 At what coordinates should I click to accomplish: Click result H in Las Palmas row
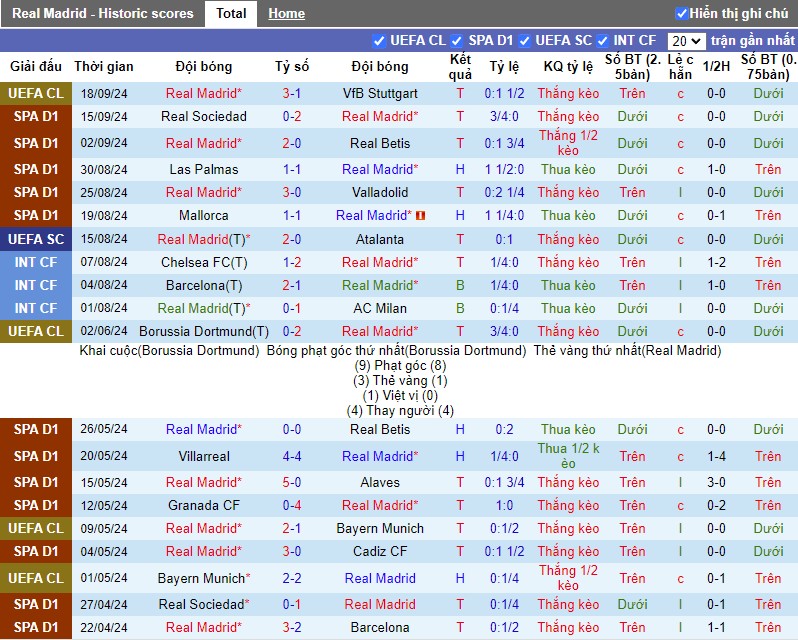point(460,169)
